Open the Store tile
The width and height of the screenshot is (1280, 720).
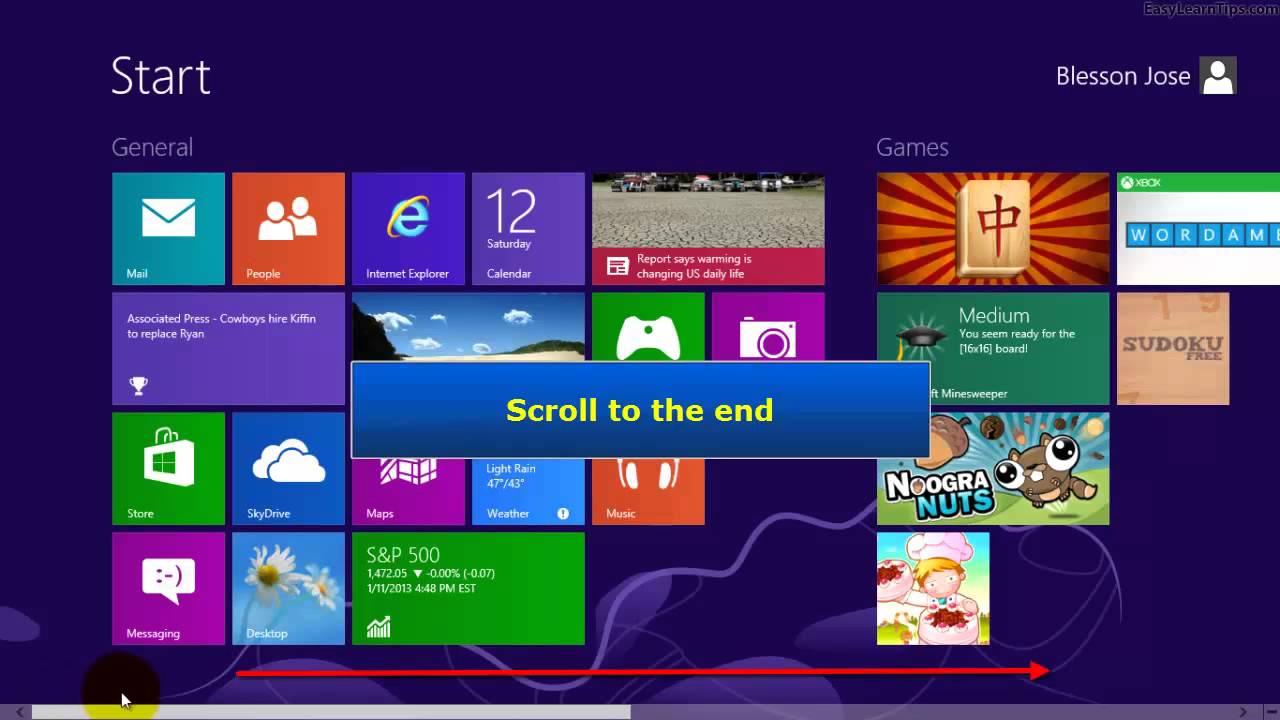pyautogui.click(x=168, y=469)
